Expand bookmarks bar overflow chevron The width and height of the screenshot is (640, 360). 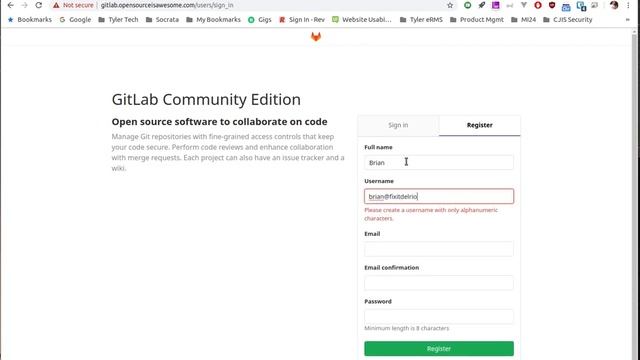628,20
